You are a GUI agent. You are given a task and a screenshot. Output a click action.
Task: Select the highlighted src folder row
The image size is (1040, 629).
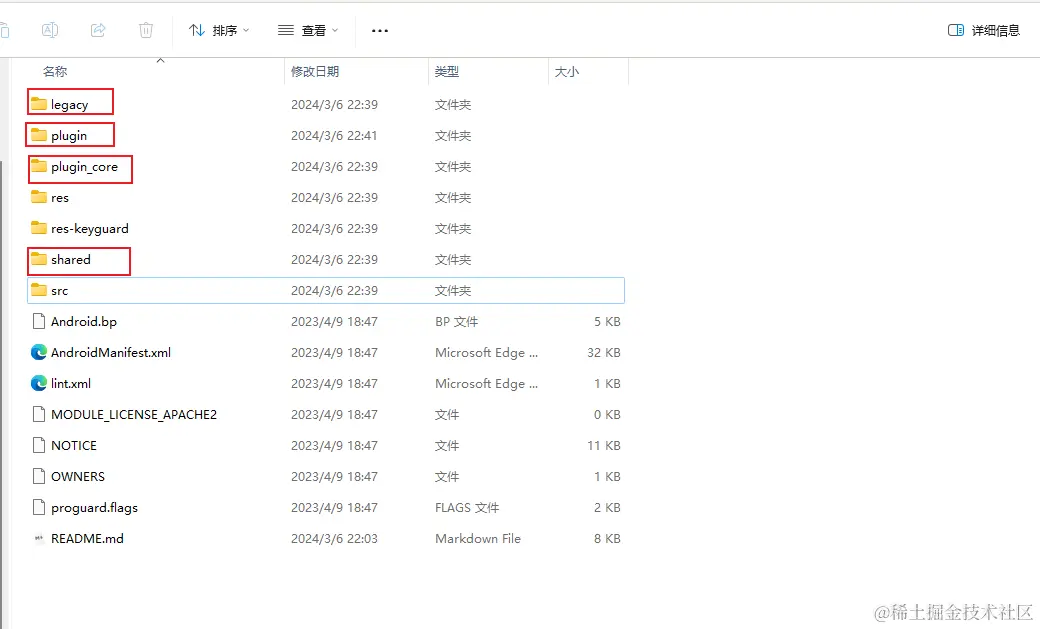300,290
